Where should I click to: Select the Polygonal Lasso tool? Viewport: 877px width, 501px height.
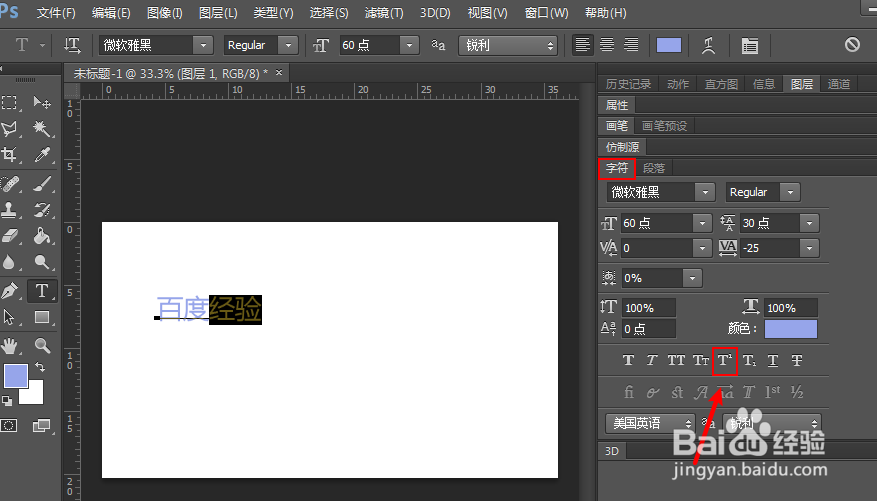pyautogui.click(x=10, y=129)
